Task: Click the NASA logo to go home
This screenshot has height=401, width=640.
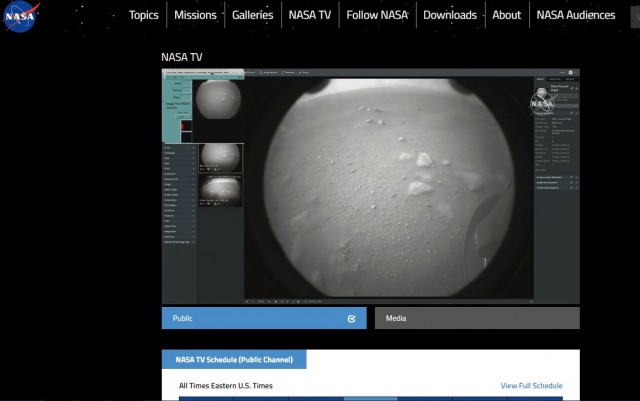Action: [20, 16]
